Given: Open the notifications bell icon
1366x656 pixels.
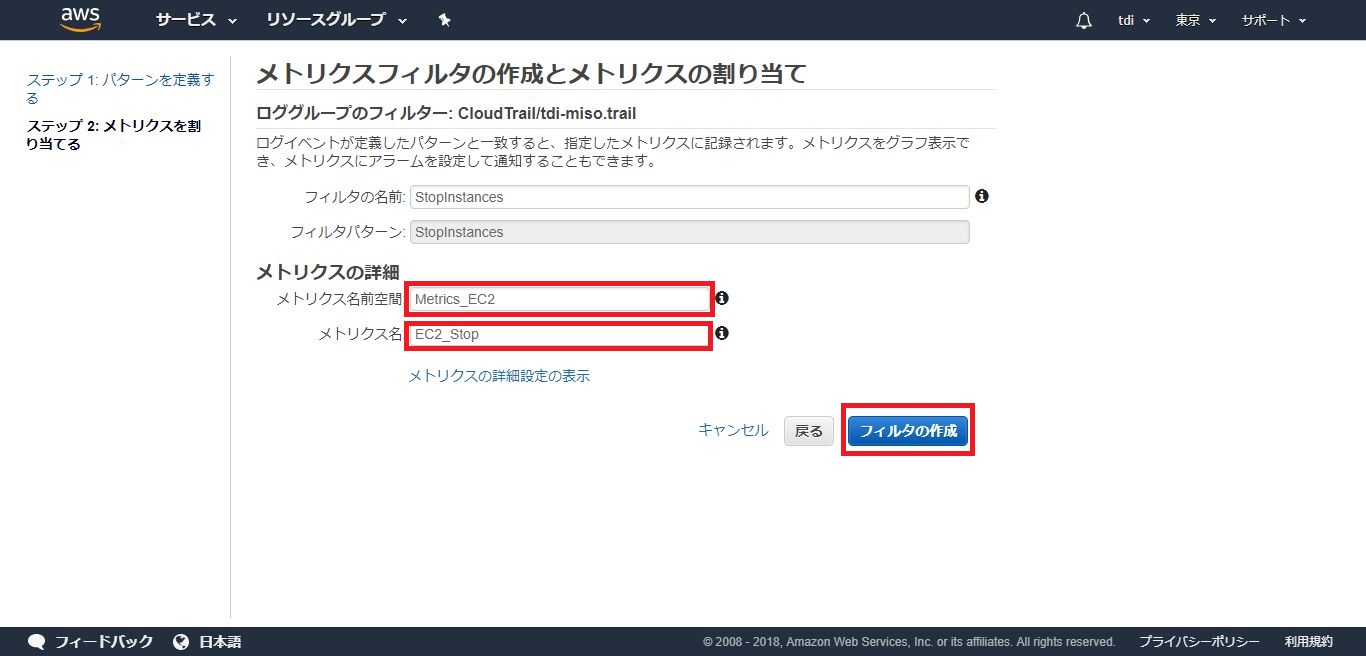Looking at the screenshot, I should pos(1084,21).
